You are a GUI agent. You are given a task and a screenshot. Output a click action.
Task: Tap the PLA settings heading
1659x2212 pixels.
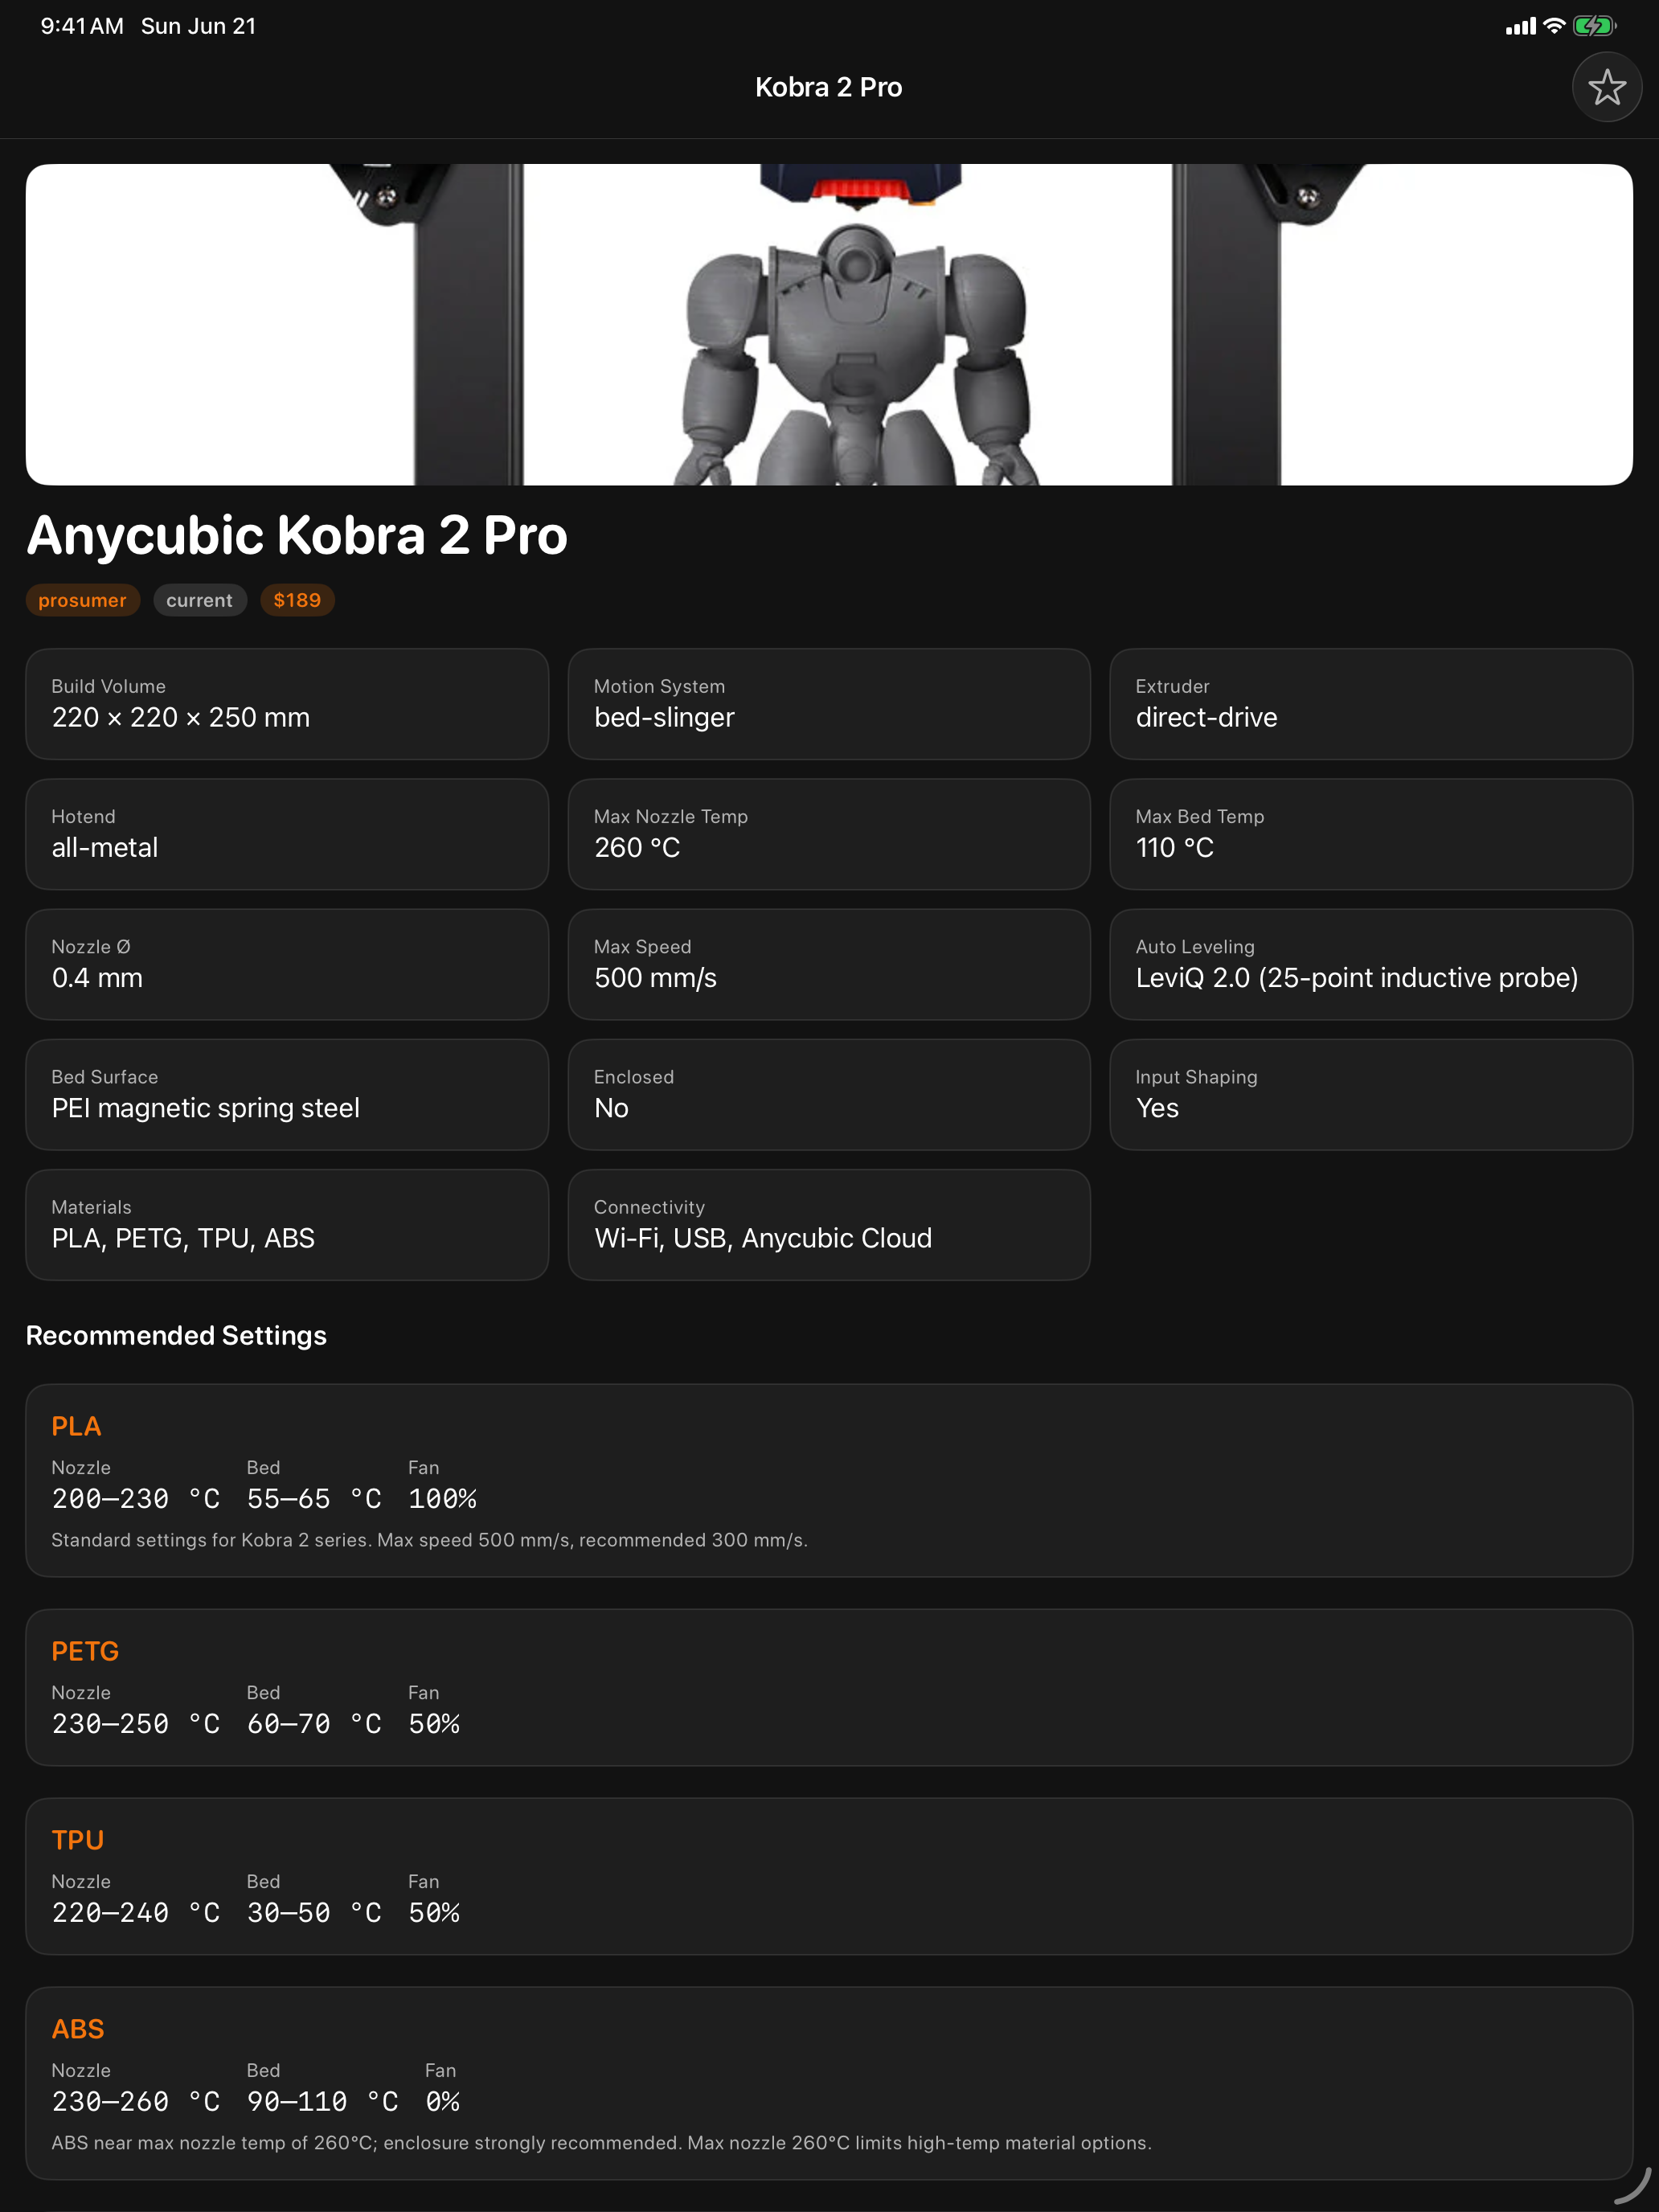pos(76,1426)
